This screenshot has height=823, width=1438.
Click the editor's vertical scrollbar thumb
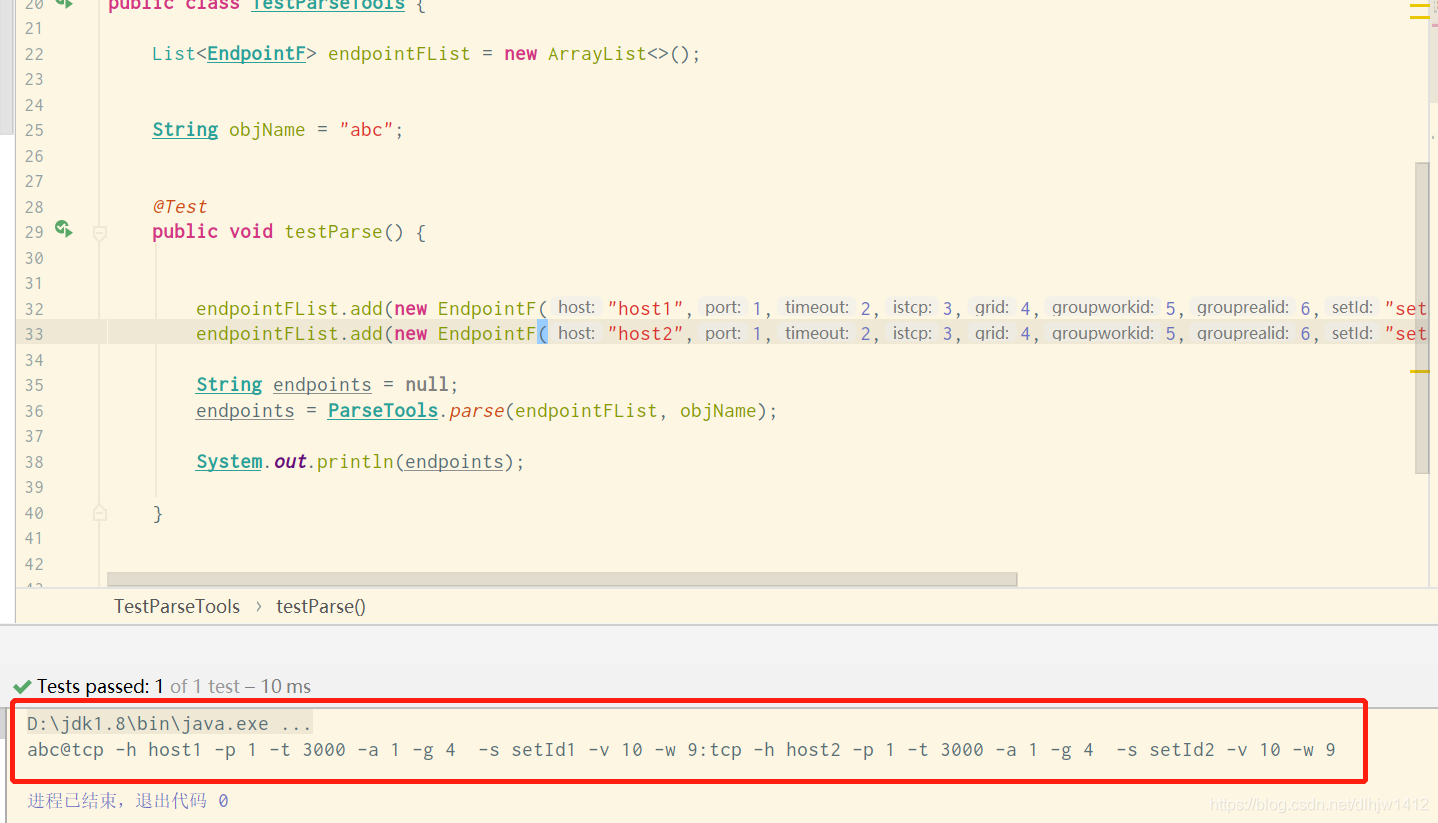(1422, 318)
